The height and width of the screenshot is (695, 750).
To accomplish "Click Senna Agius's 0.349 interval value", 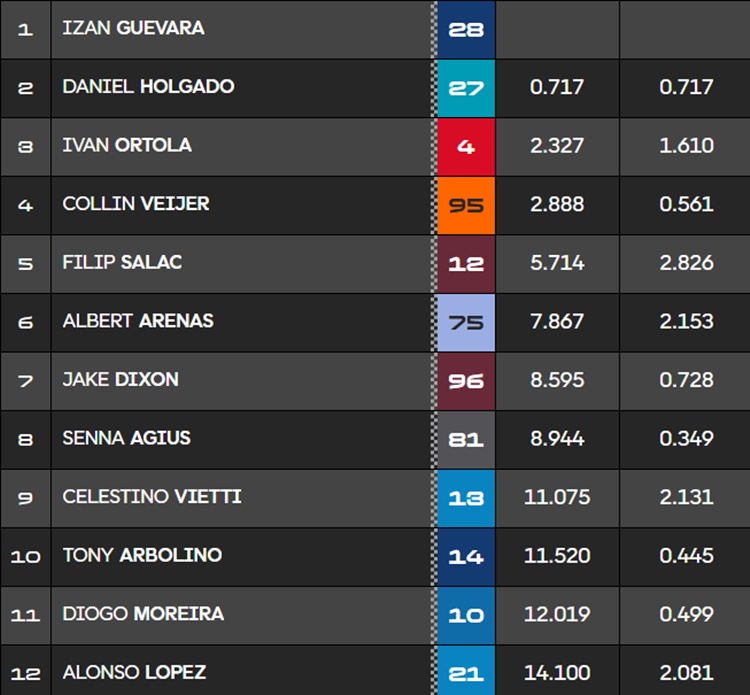I will point(686,438).
